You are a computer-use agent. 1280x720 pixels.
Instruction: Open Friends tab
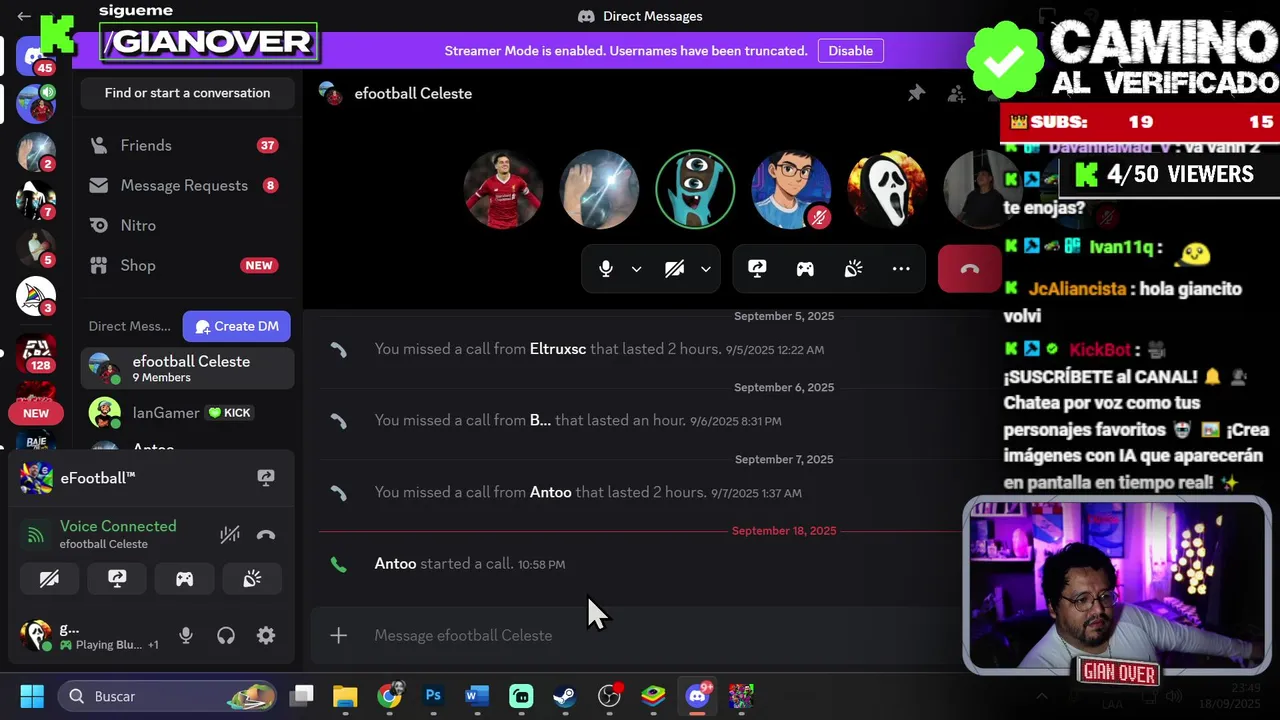tap(187, 145)
